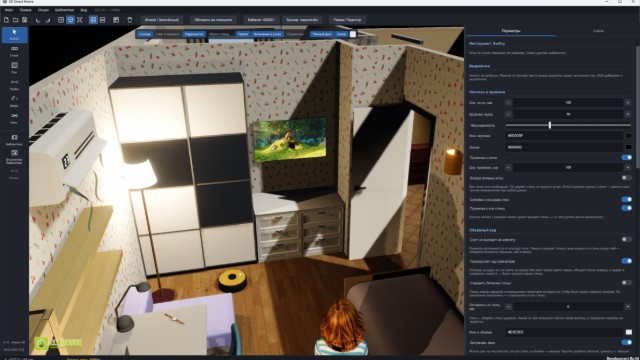Switch to the Параметры tab

coord(511,31)
